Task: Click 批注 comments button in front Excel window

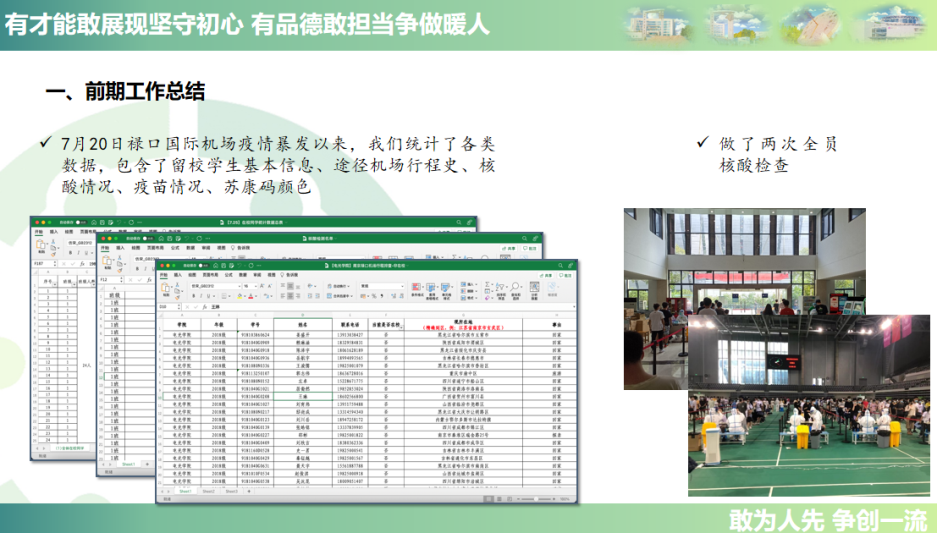Action: point(565,275)
